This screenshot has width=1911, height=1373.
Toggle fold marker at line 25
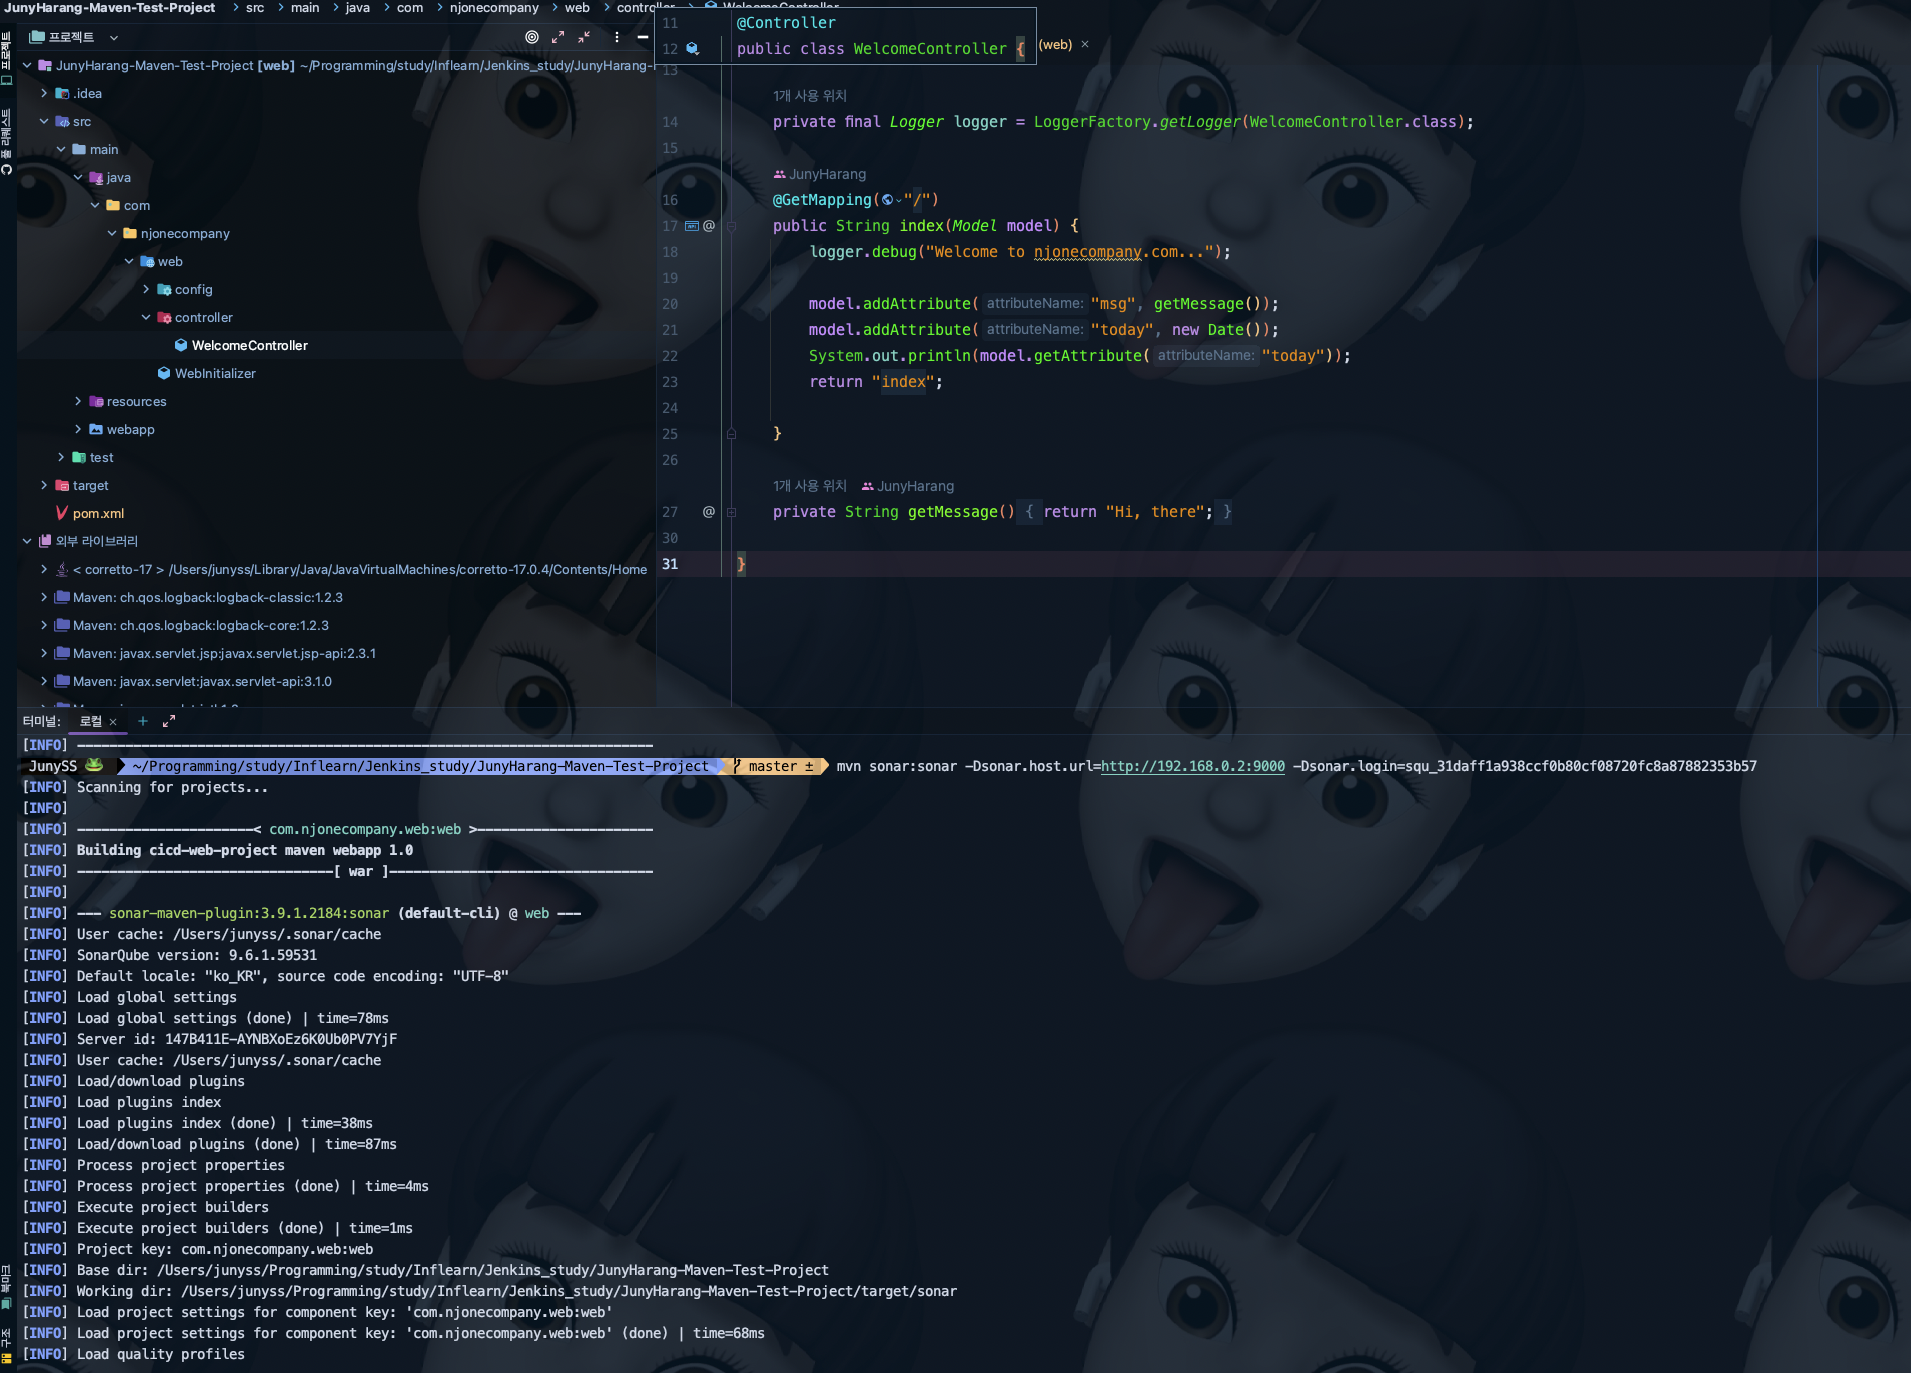(x=731, y=434)
